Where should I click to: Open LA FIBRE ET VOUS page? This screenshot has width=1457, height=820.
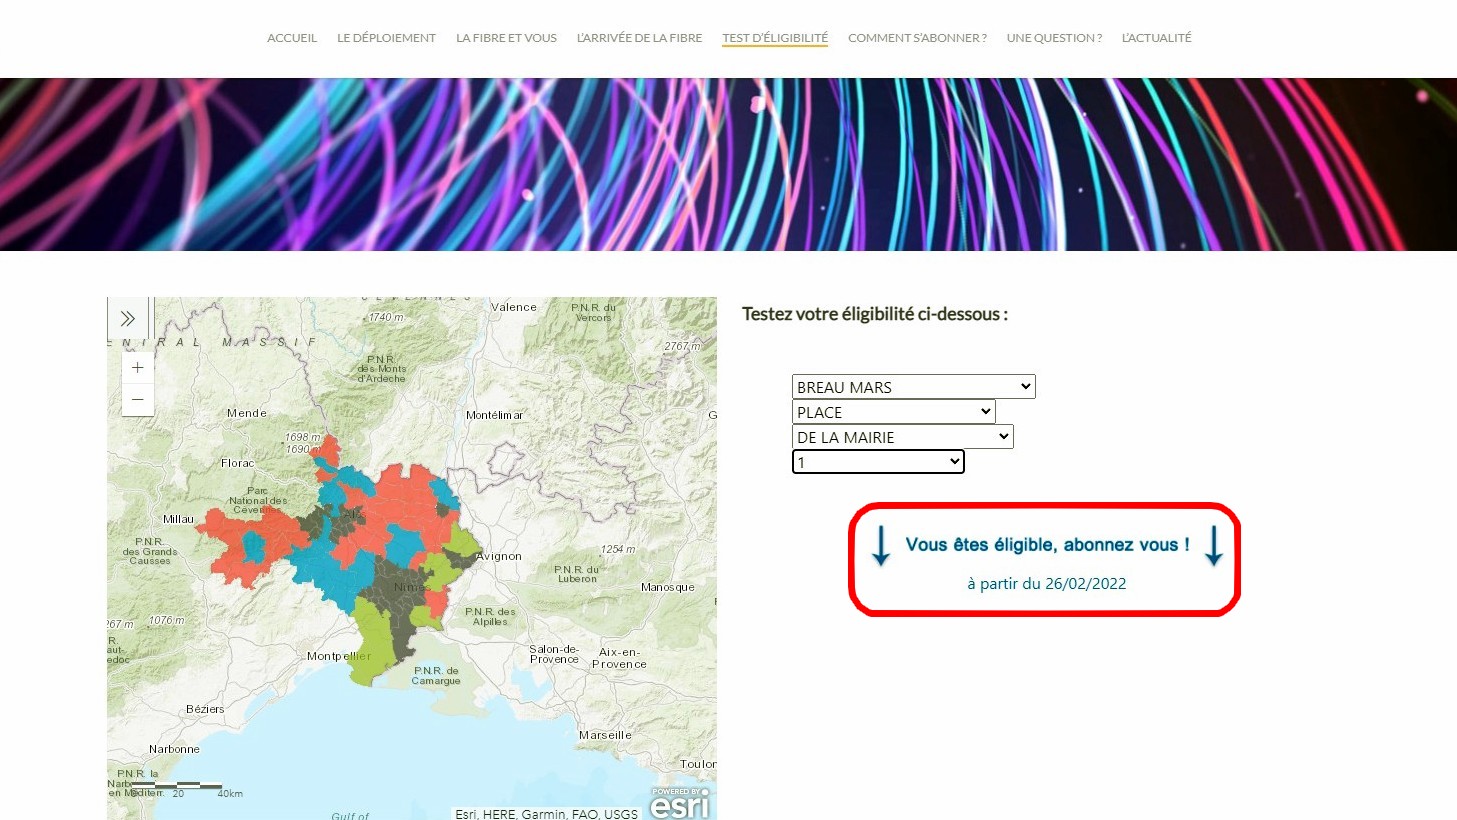point(506,38)
